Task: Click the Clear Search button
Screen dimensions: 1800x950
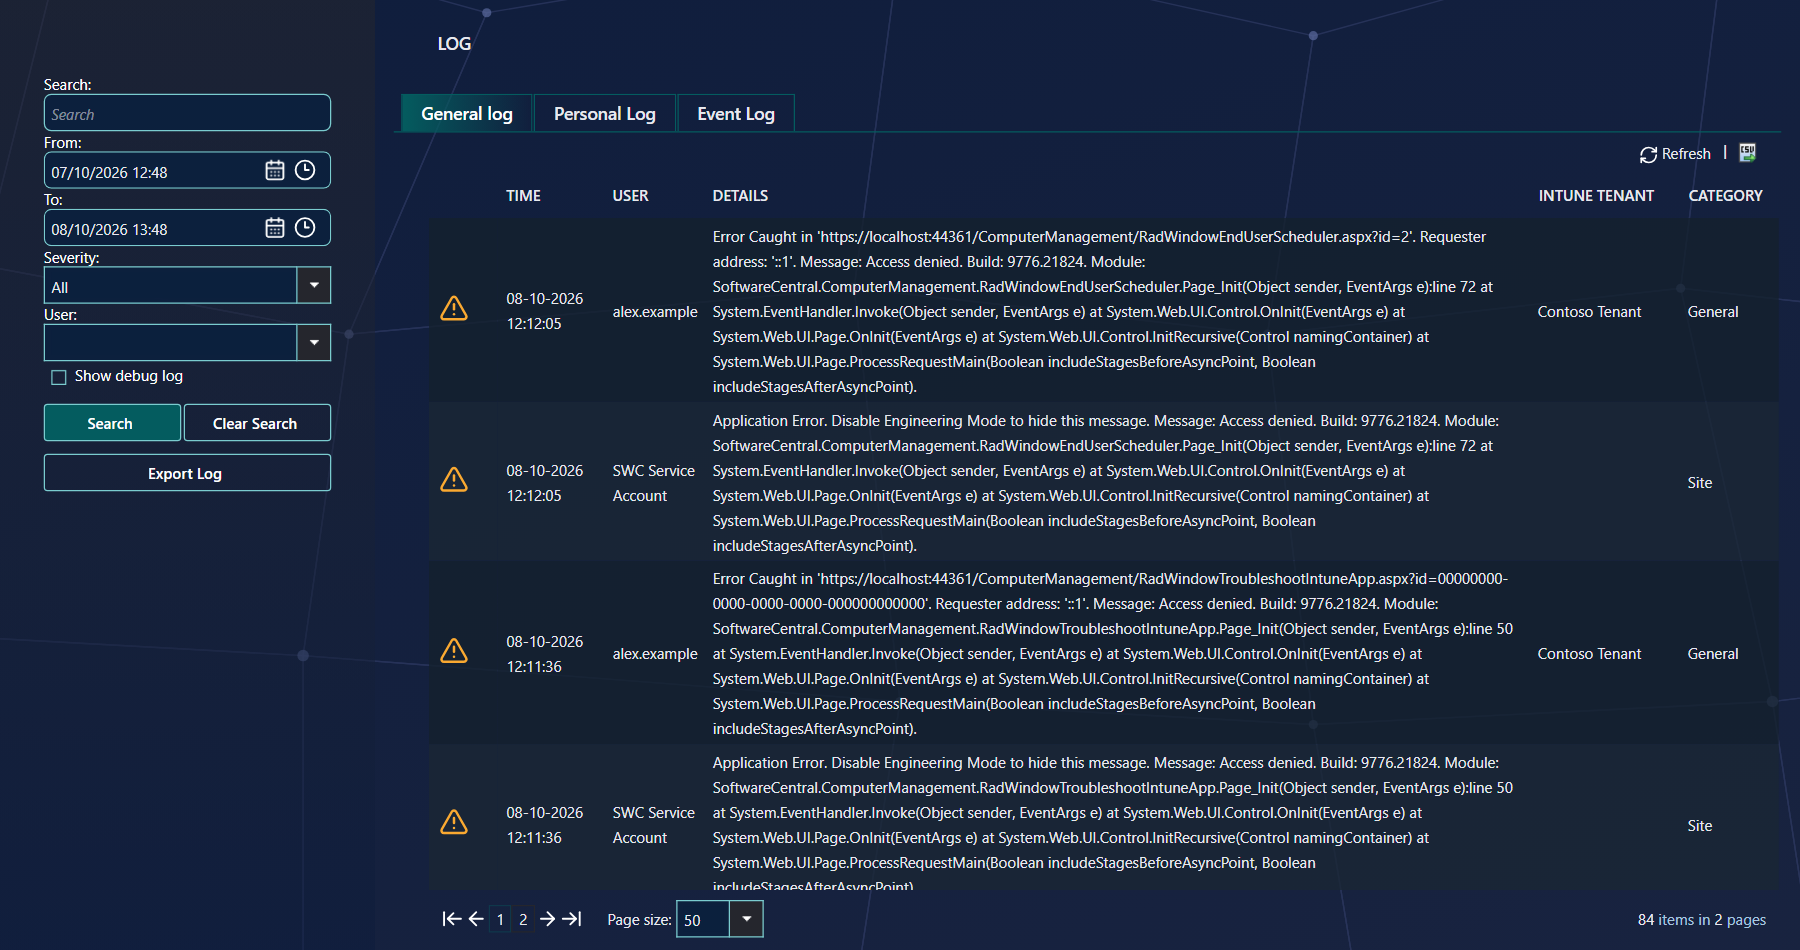Action: tap(257, 423)
